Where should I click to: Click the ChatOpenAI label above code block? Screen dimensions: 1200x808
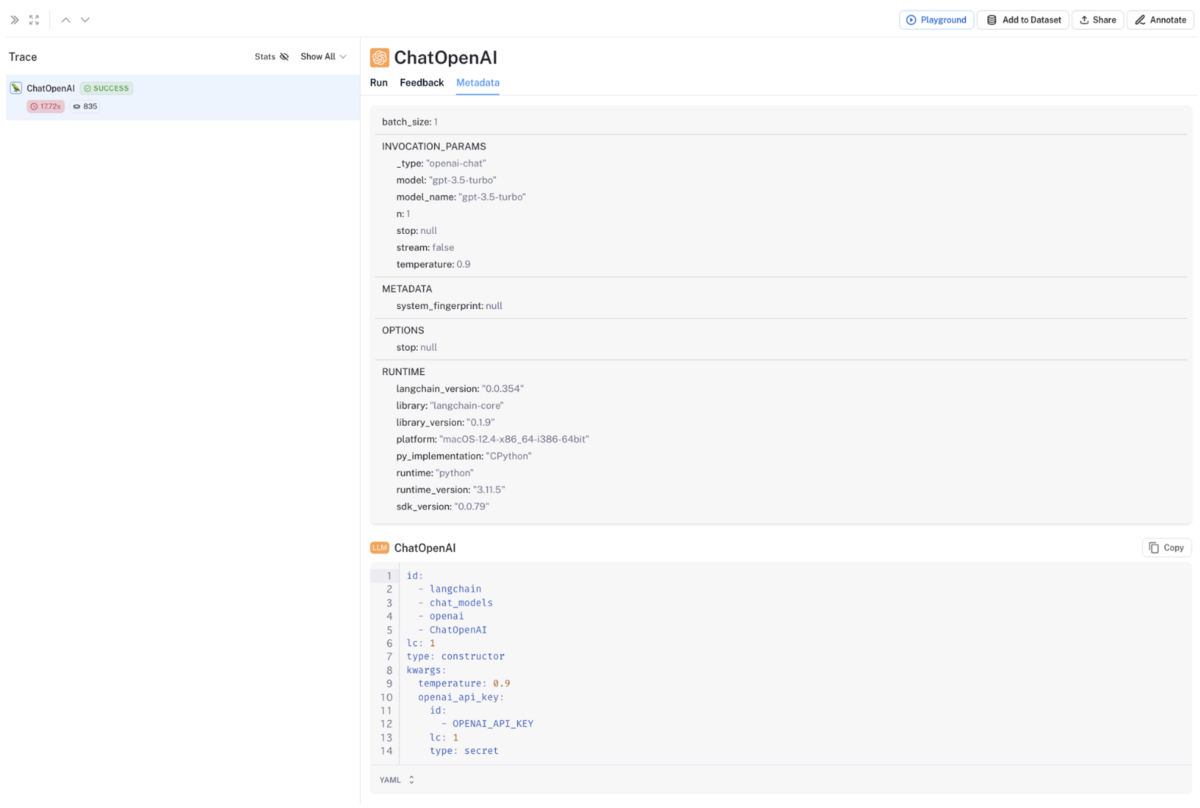[x=425, y=548]
